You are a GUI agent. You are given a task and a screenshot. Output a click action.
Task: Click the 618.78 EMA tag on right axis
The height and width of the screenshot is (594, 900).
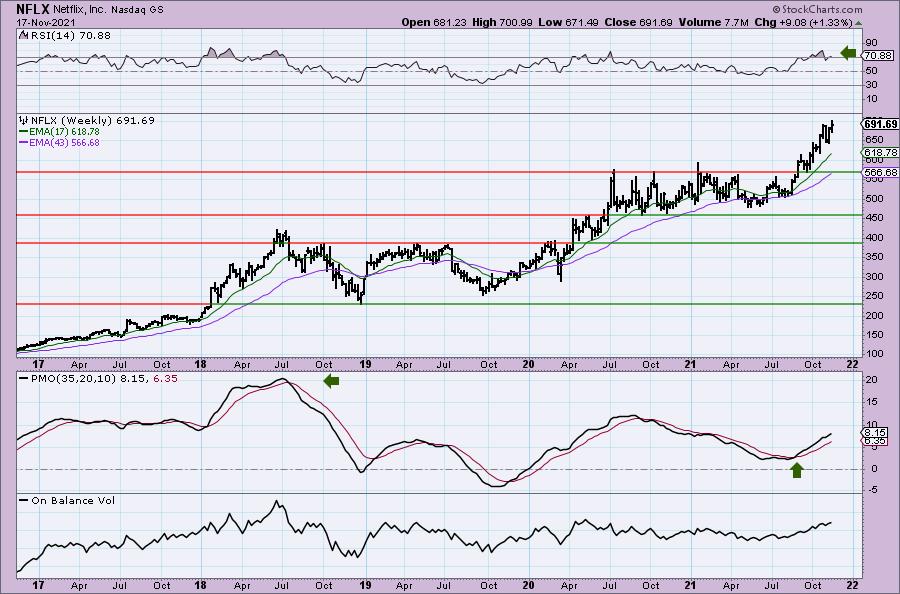pos(880,152)
